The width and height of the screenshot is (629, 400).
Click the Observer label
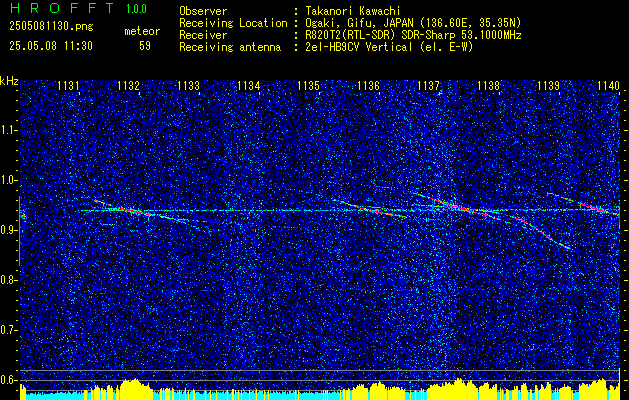tap(203, 11)
